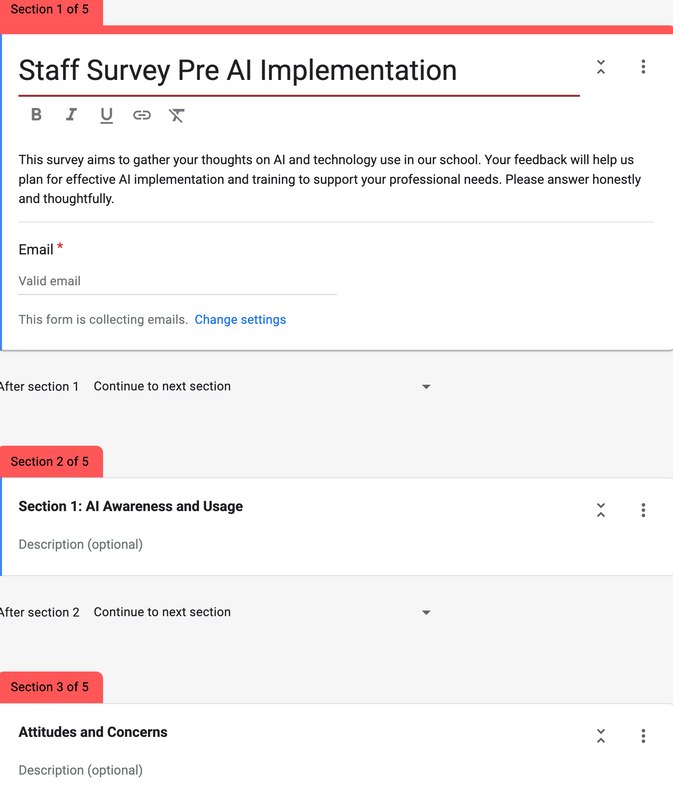Insert a link using the toolbar icon
Viewport: 673px width, 800px height.
[142, 115]
